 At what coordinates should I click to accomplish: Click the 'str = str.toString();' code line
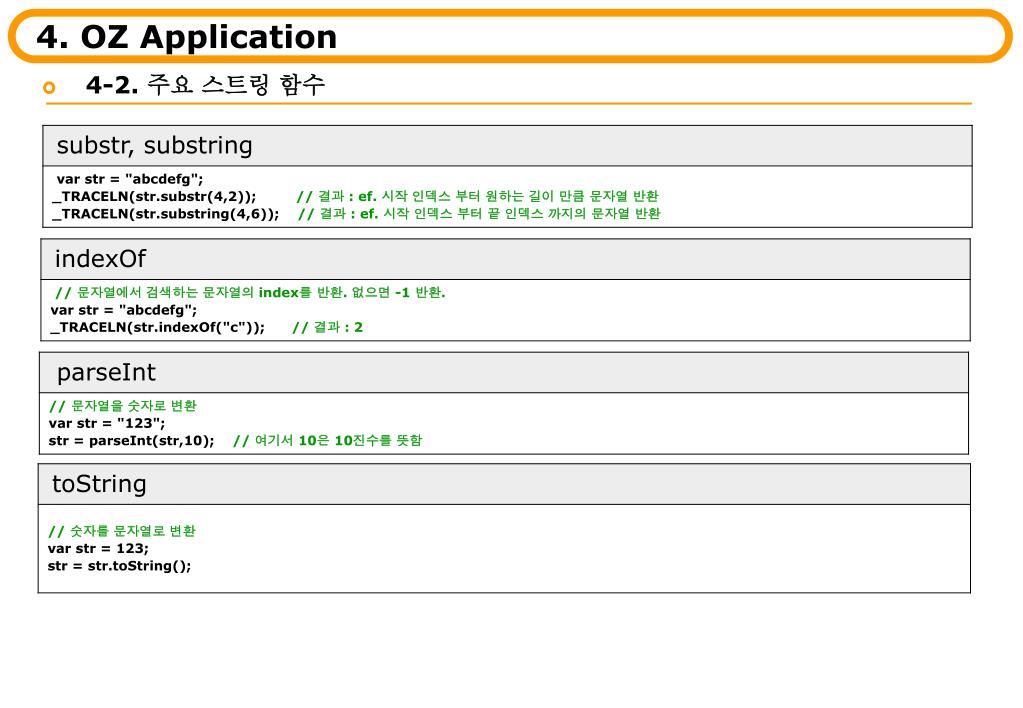click(x=119, y=566)
